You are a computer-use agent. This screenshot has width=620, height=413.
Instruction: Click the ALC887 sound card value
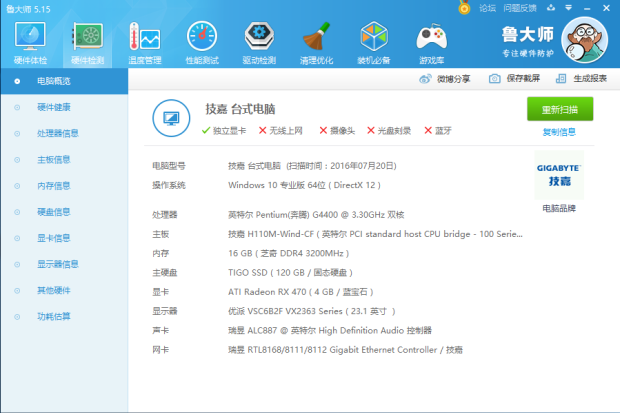point(330,330)
